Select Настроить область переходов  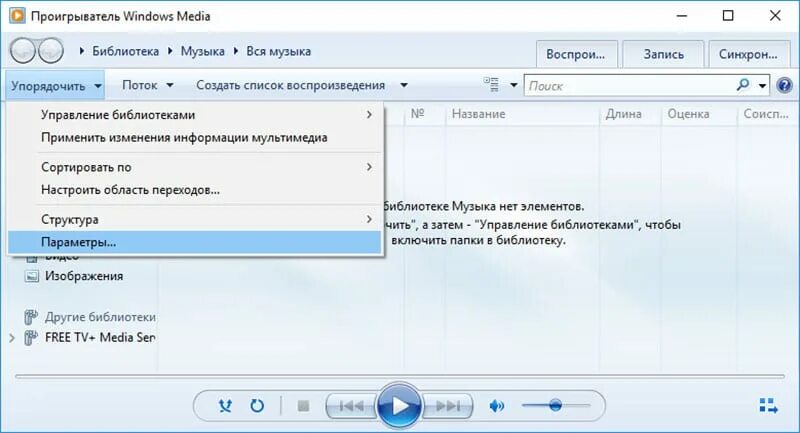point(194,190)
